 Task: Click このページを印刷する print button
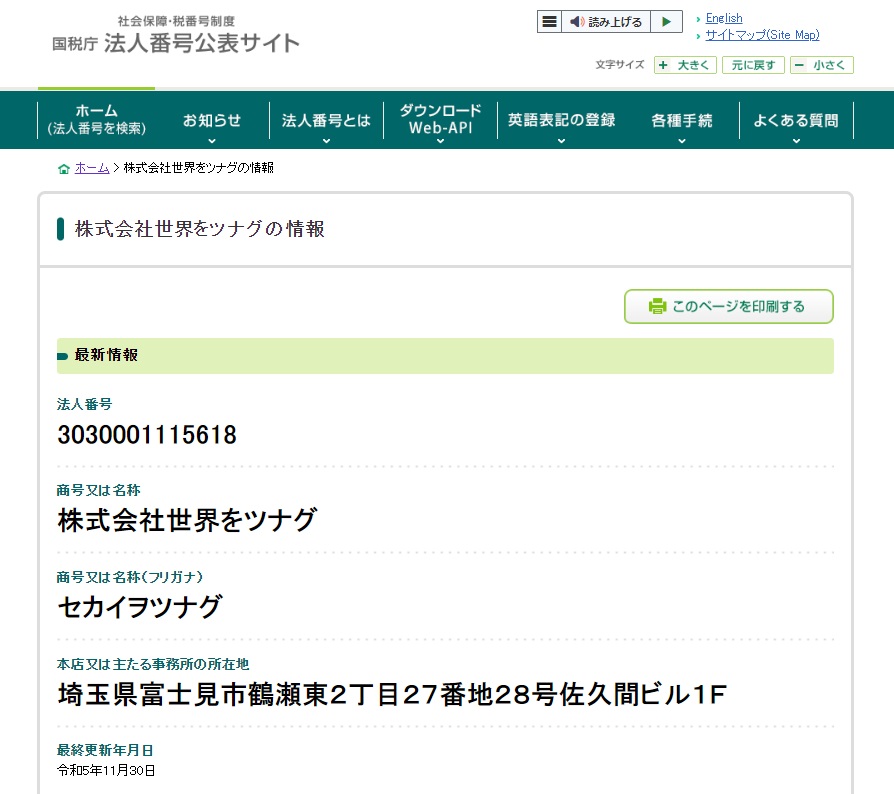[x=729, y=307]
